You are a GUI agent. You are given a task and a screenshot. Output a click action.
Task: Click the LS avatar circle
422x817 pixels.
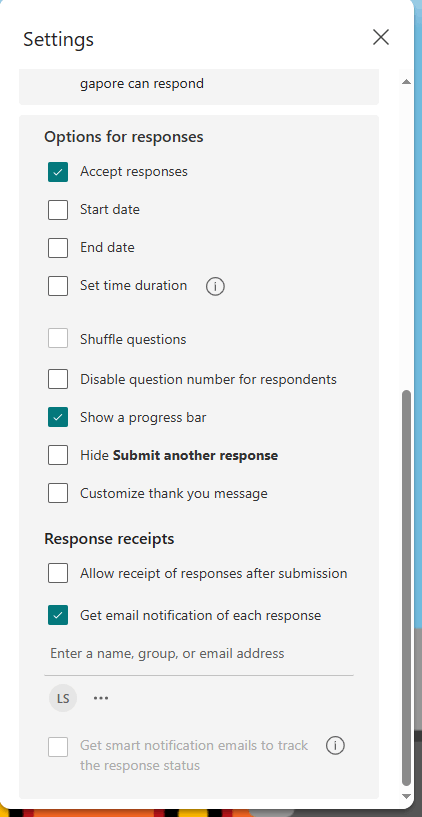click(x=63, y=698)
